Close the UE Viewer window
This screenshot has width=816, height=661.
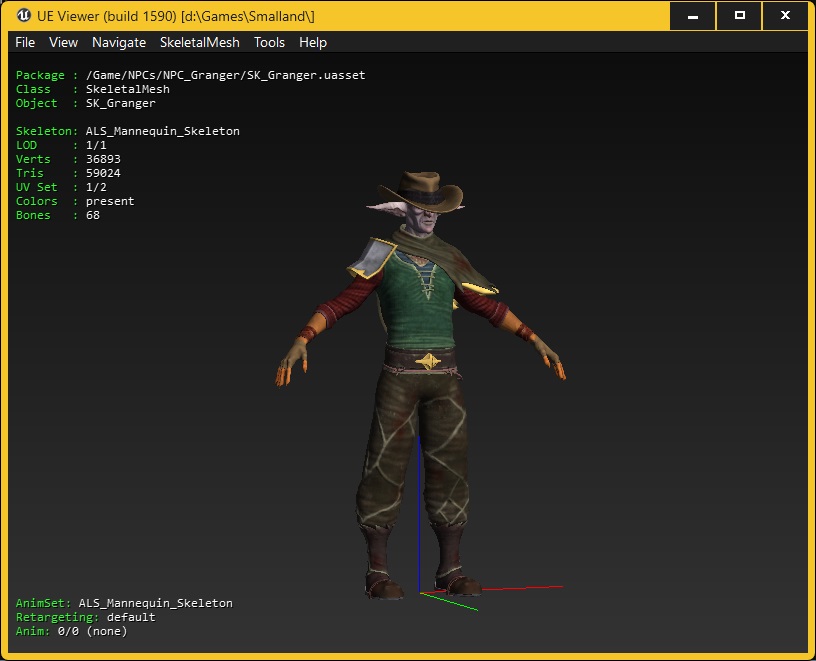click(x=785, y=16)
